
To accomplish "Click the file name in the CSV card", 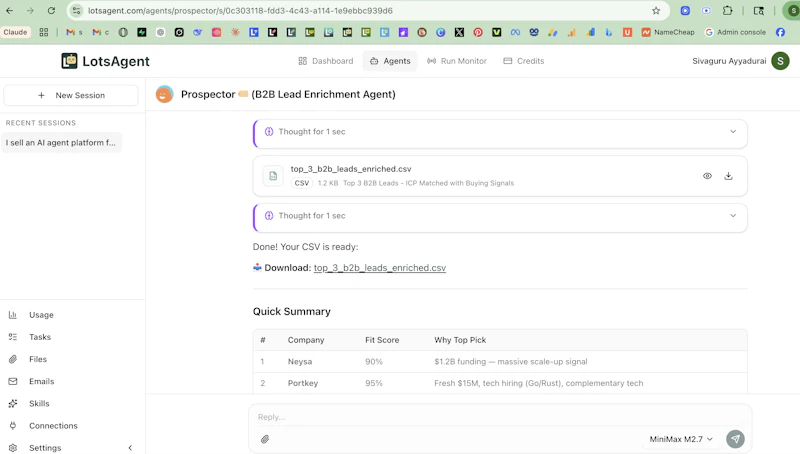I will (351, 169).
